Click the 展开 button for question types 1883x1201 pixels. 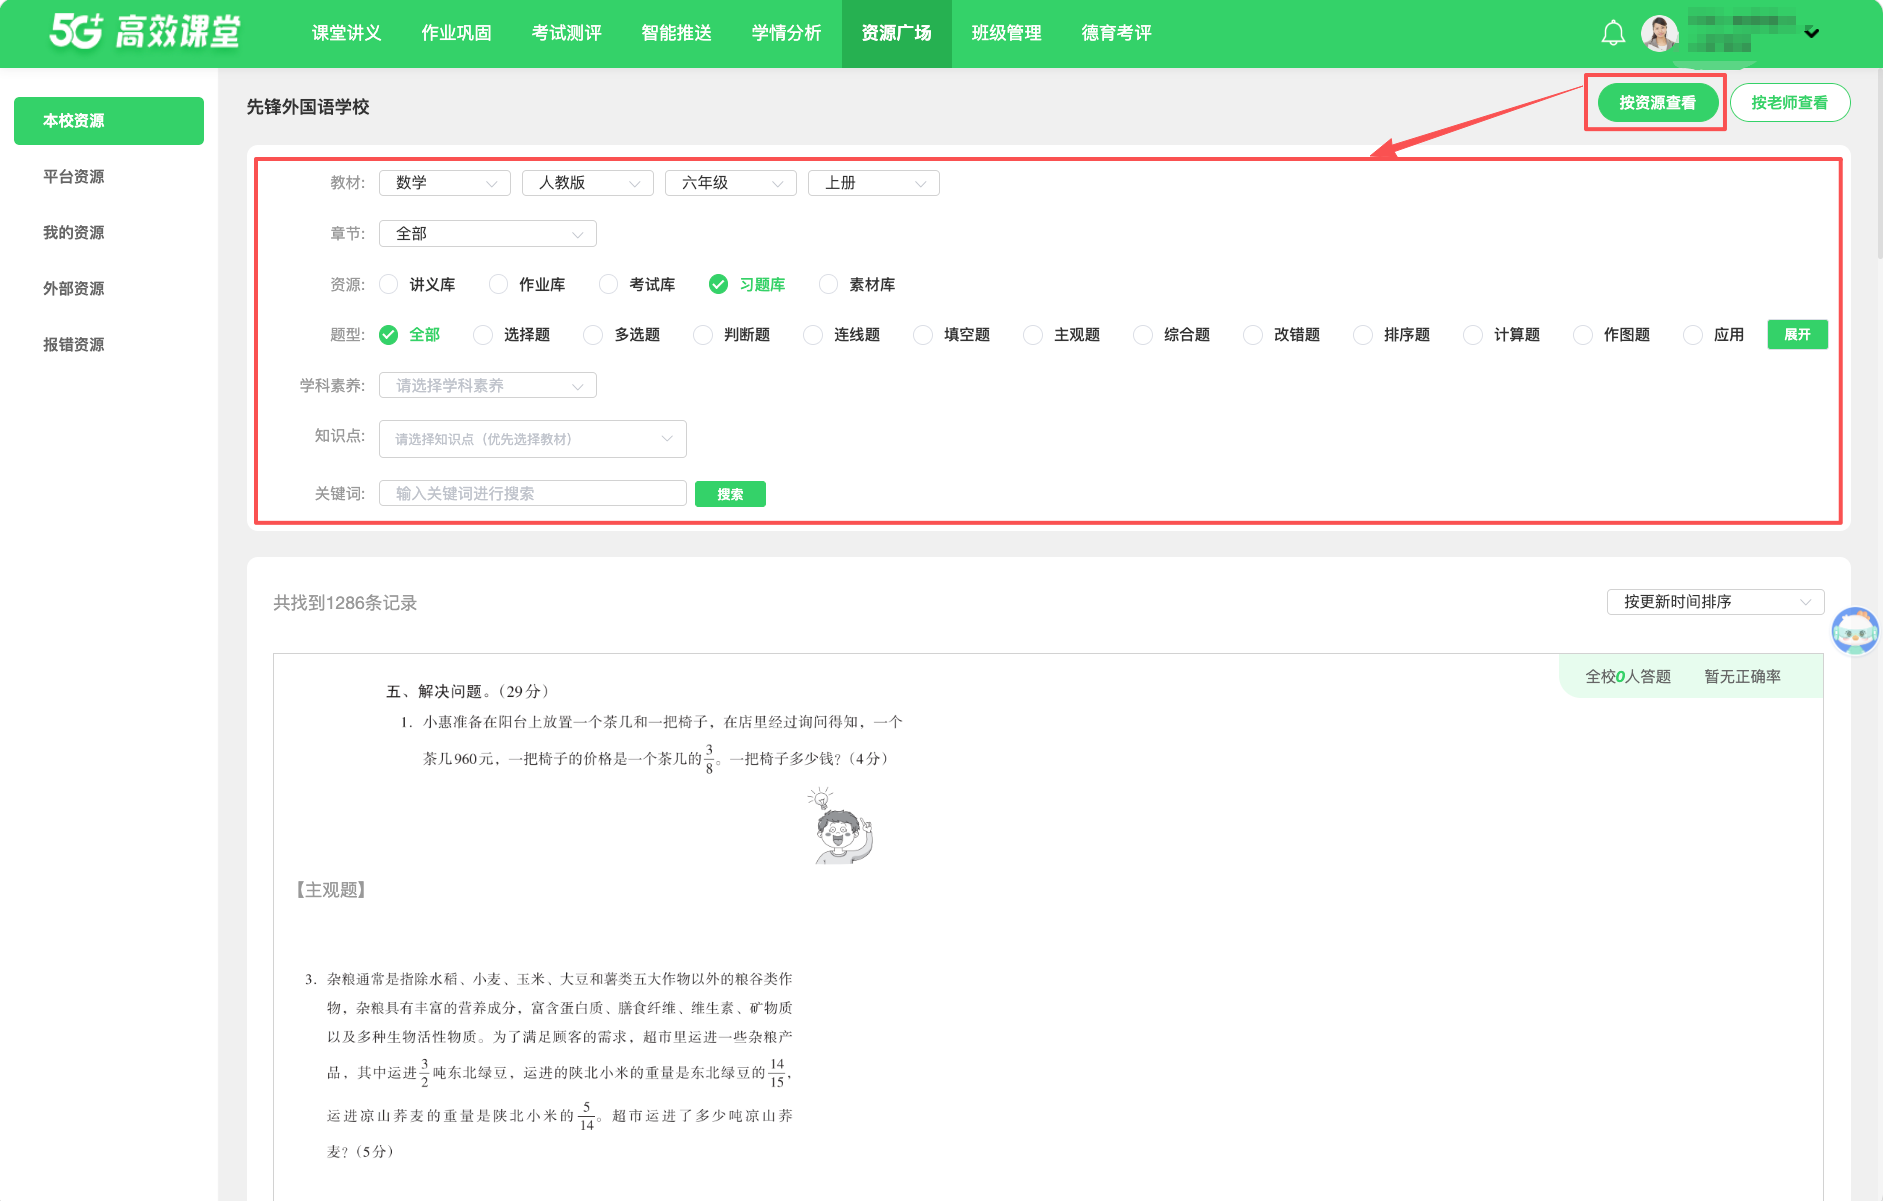(x=1797, y=335)
